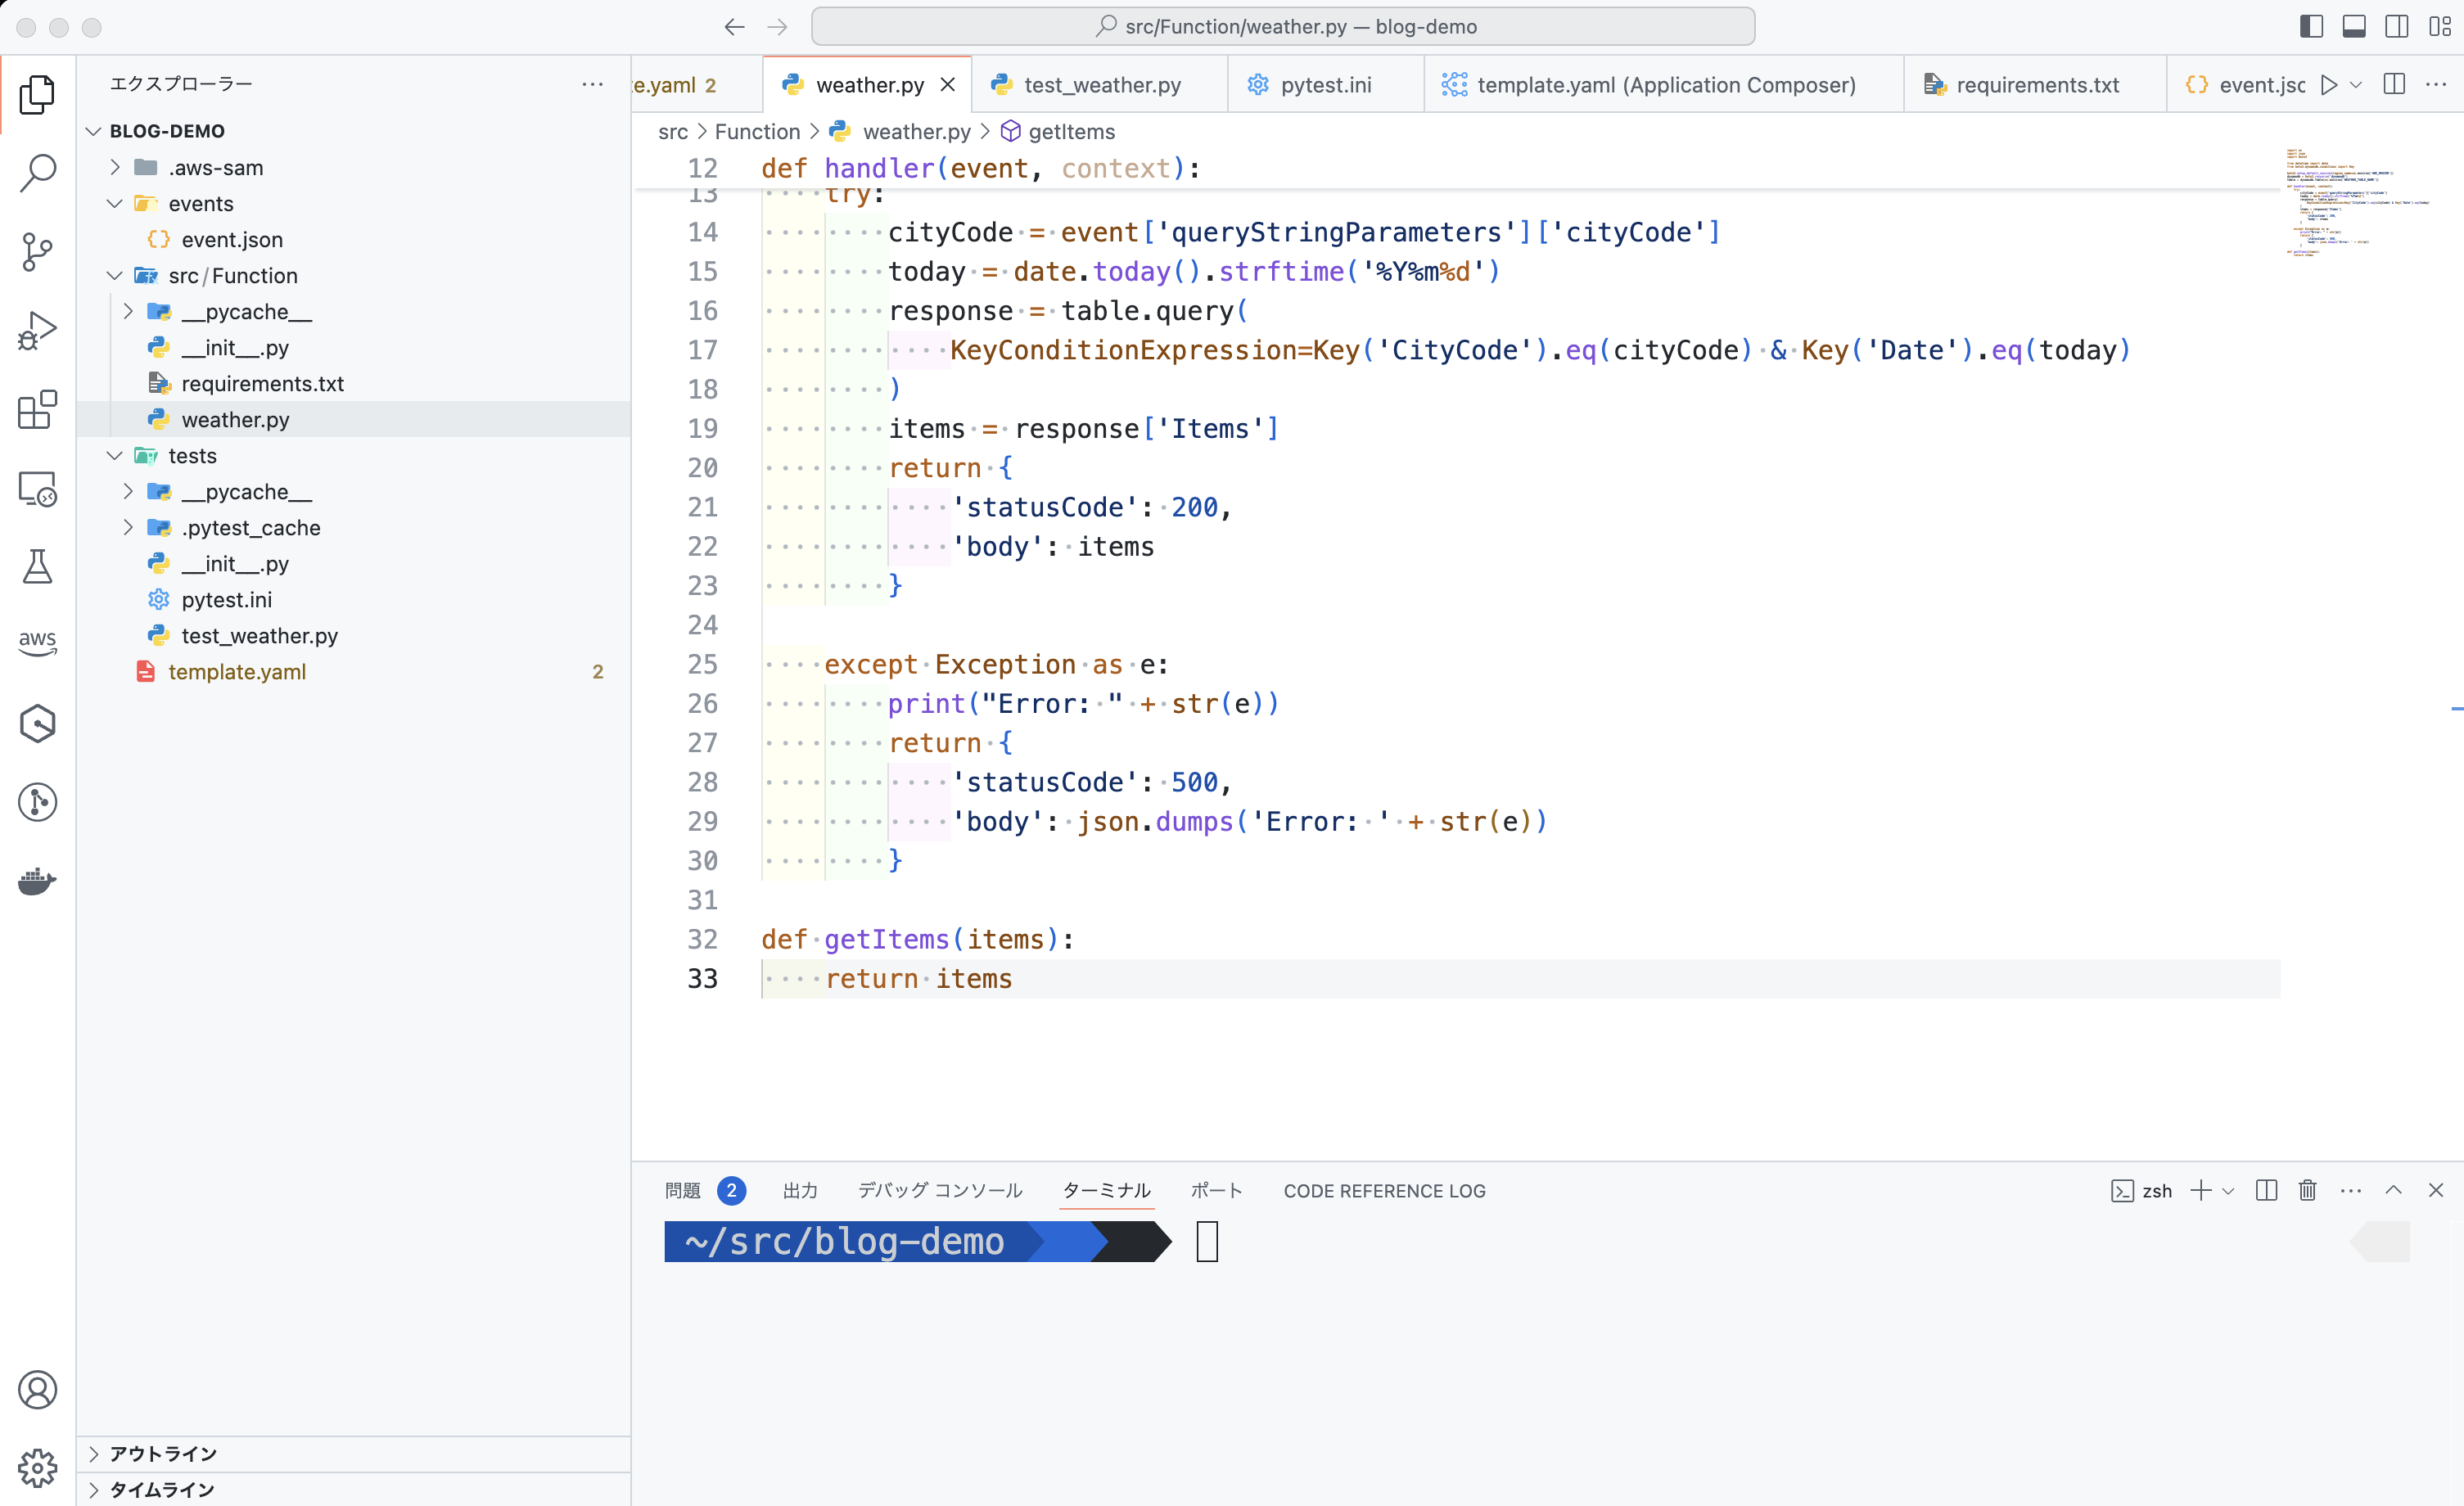Toggle the secondary sidebar layout icon
Screen dimensions: 2464x1506
point(2397,27)
